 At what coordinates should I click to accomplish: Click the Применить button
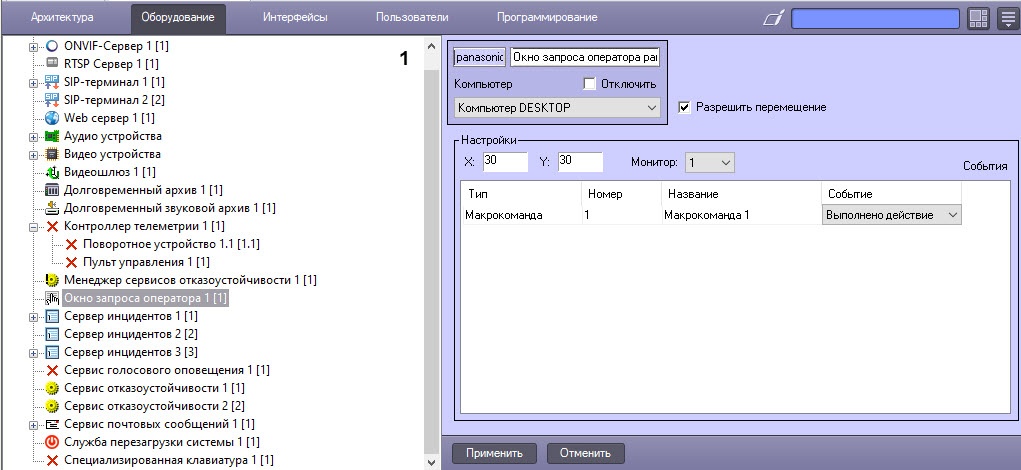(x=494, y=453)
